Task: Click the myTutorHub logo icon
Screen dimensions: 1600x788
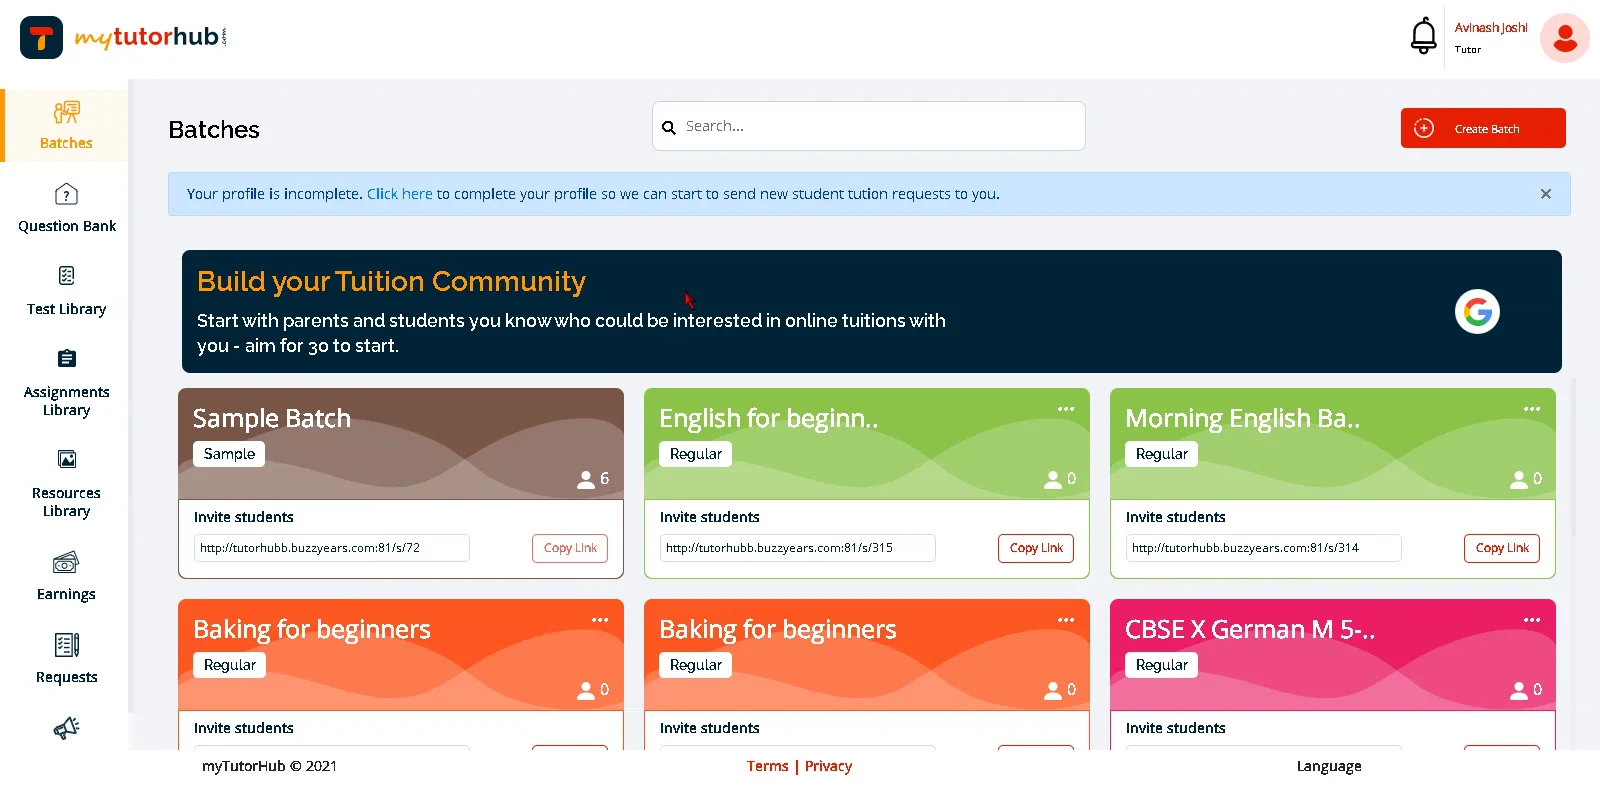Action: click(41, 38)
